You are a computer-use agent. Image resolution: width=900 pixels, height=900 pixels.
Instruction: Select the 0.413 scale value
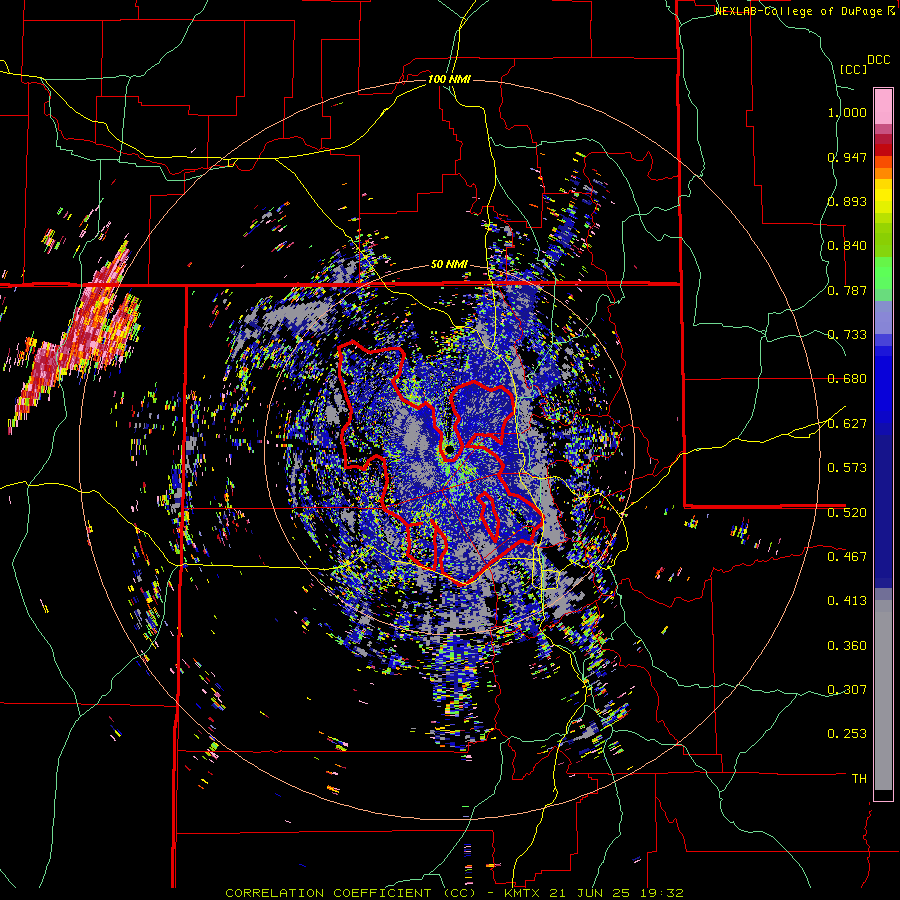(x=847, y=601)
